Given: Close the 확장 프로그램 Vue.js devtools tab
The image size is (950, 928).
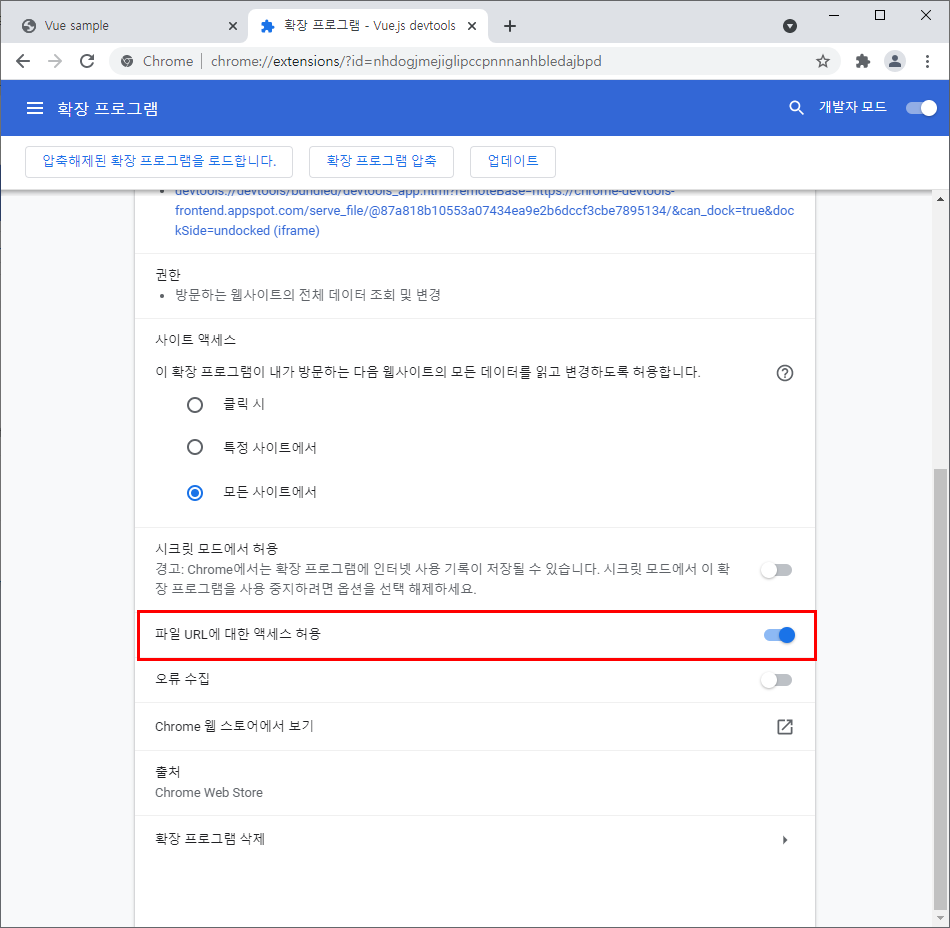Looking at the screenshot, I should (x=472, y=26).
